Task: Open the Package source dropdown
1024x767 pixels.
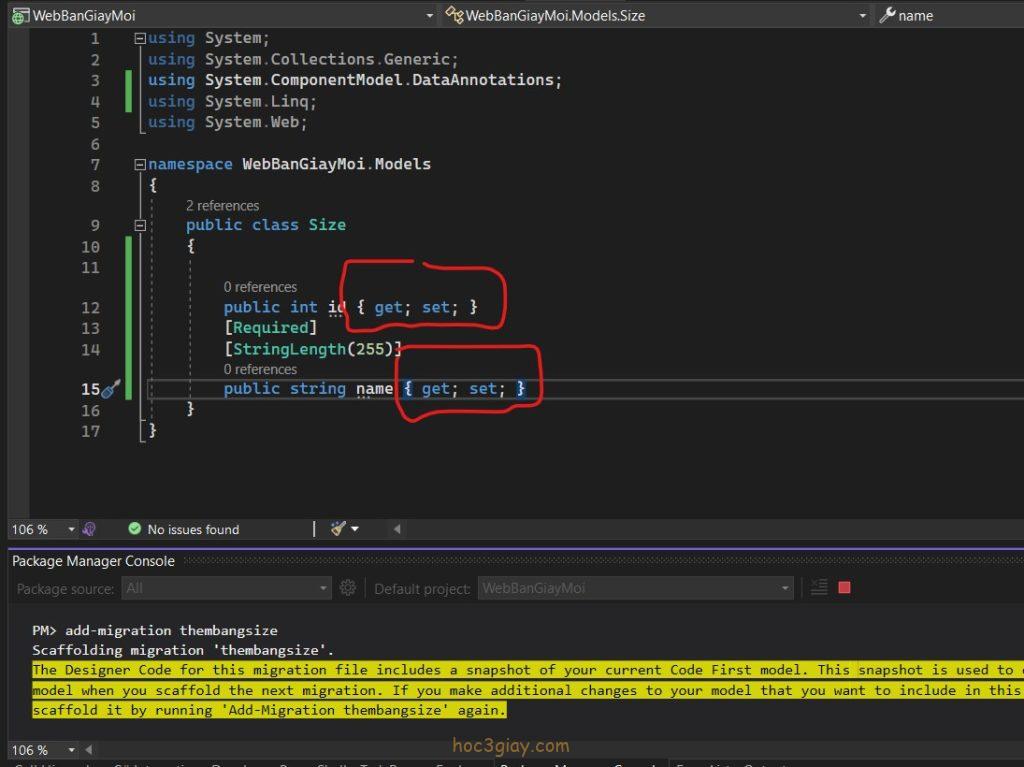Action: pos(323,588)
